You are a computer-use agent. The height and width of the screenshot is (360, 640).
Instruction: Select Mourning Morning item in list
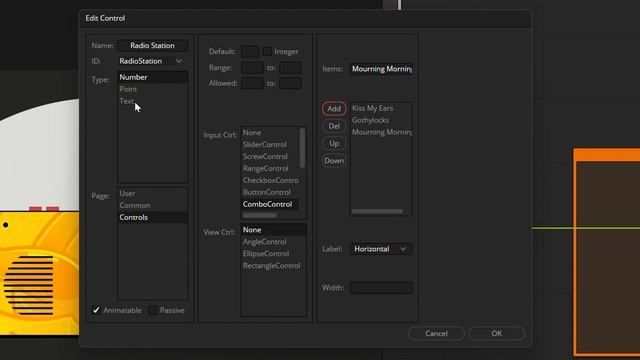pyautogui.click(x=381, y=132)
